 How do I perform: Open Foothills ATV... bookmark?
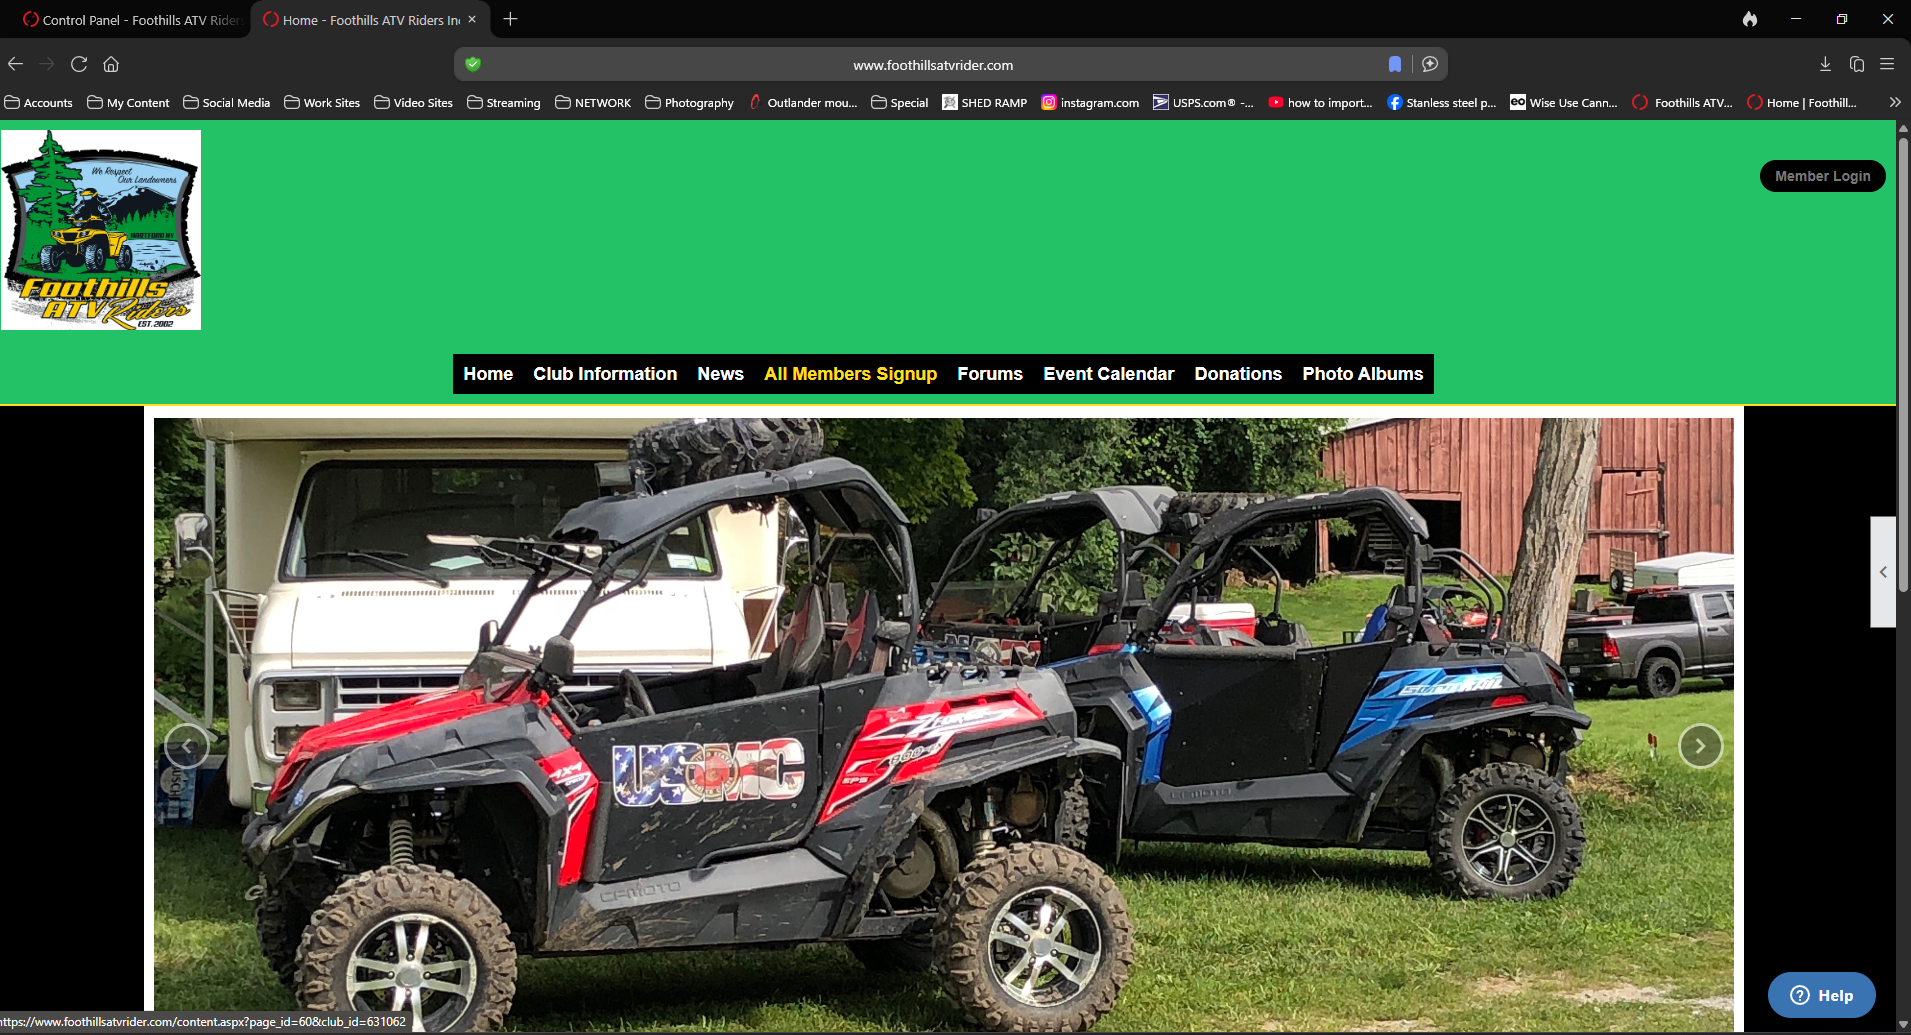1682,102
